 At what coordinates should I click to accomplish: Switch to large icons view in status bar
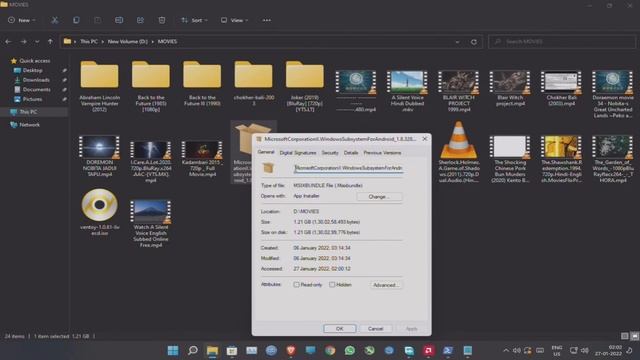634,336
